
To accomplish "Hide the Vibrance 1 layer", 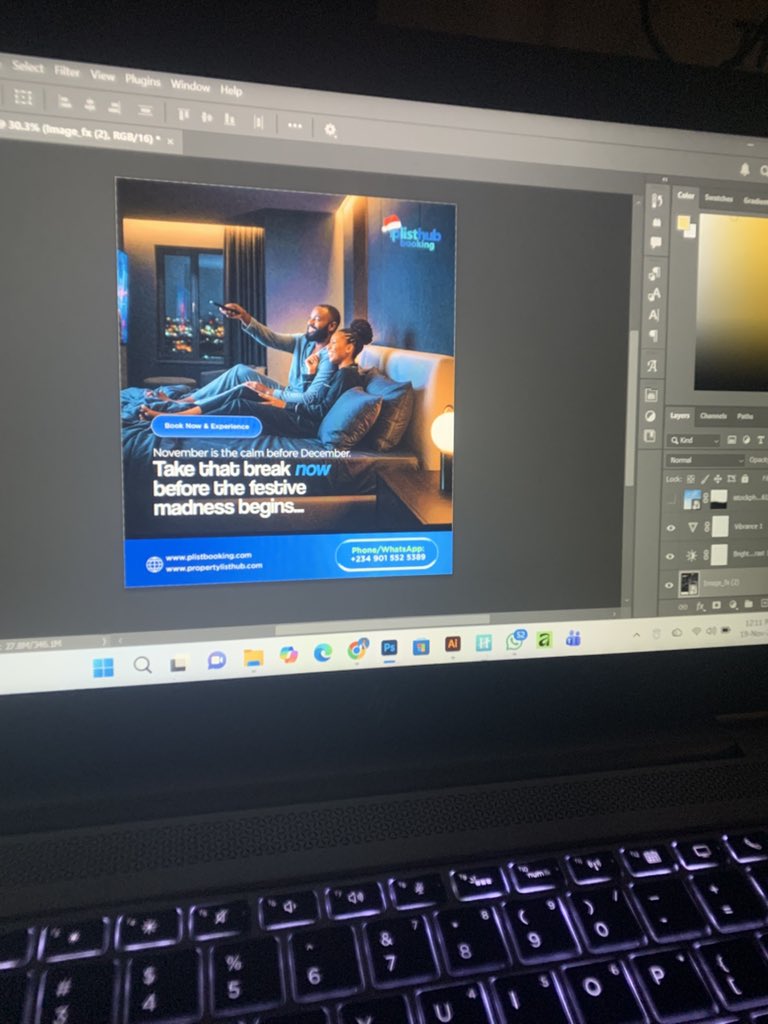I will tap(671, 528).
